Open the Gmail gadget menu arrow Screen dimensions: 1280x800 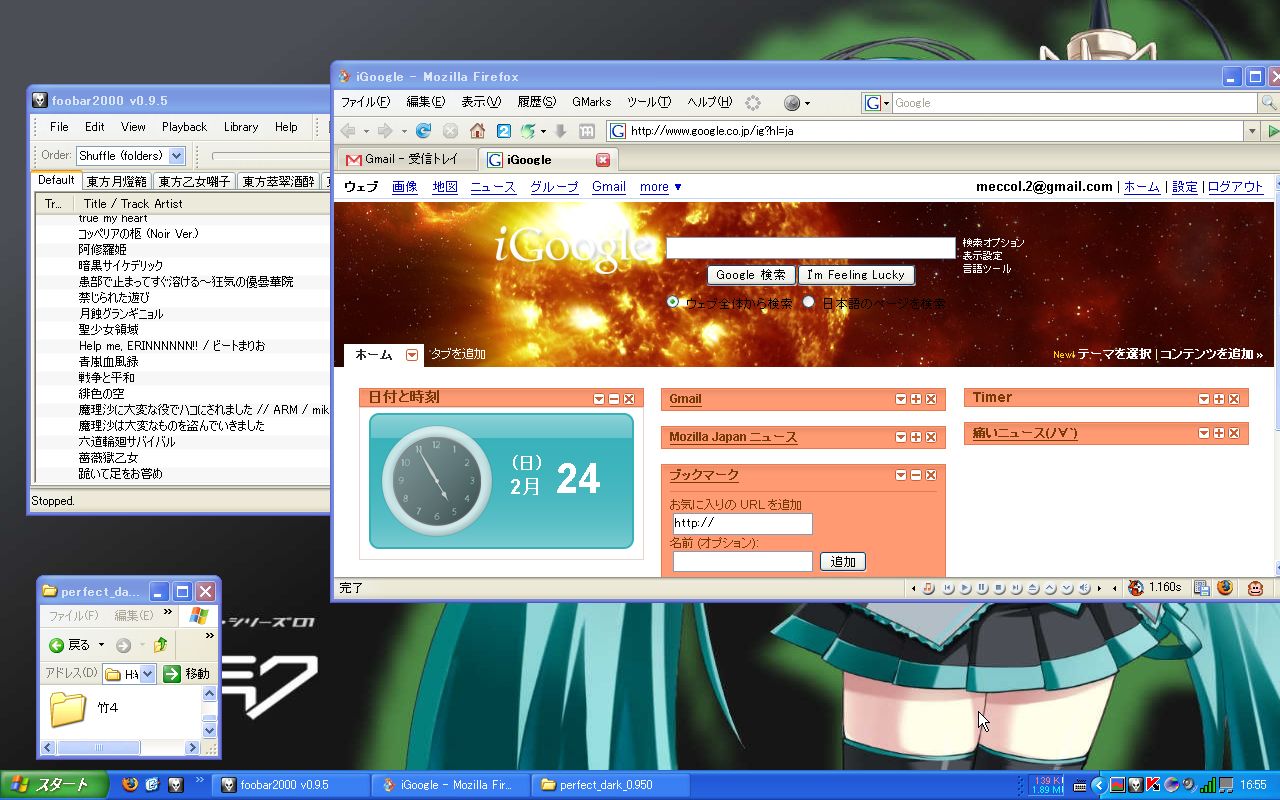point(901,399)
